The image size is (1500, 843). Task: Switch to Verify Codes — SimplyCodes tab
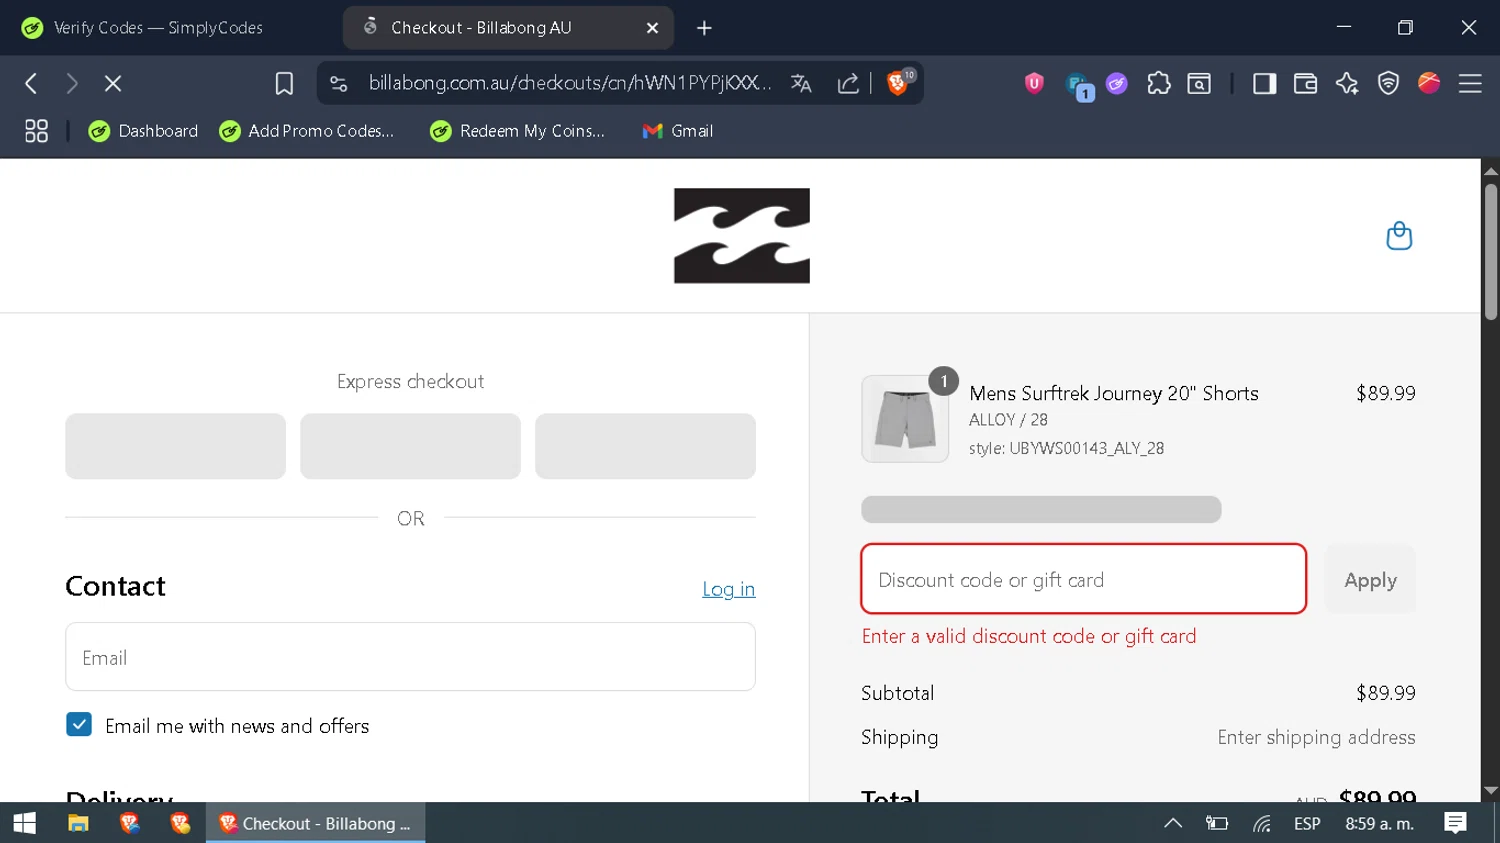coord(158,28)
